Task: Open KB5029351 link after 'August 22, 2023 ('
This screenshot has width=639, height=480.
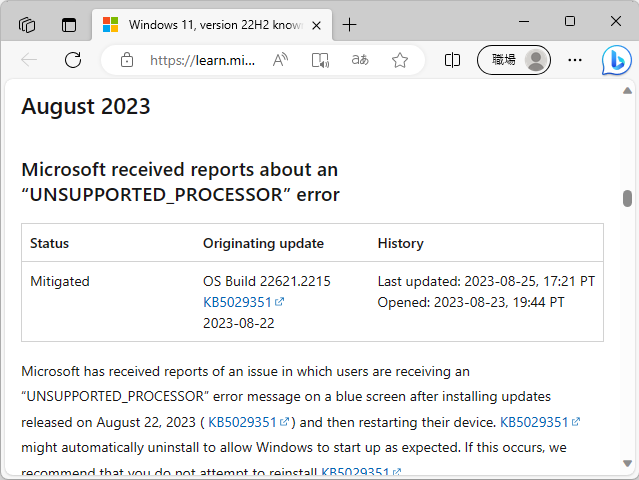Action: [x=248, y=422]
